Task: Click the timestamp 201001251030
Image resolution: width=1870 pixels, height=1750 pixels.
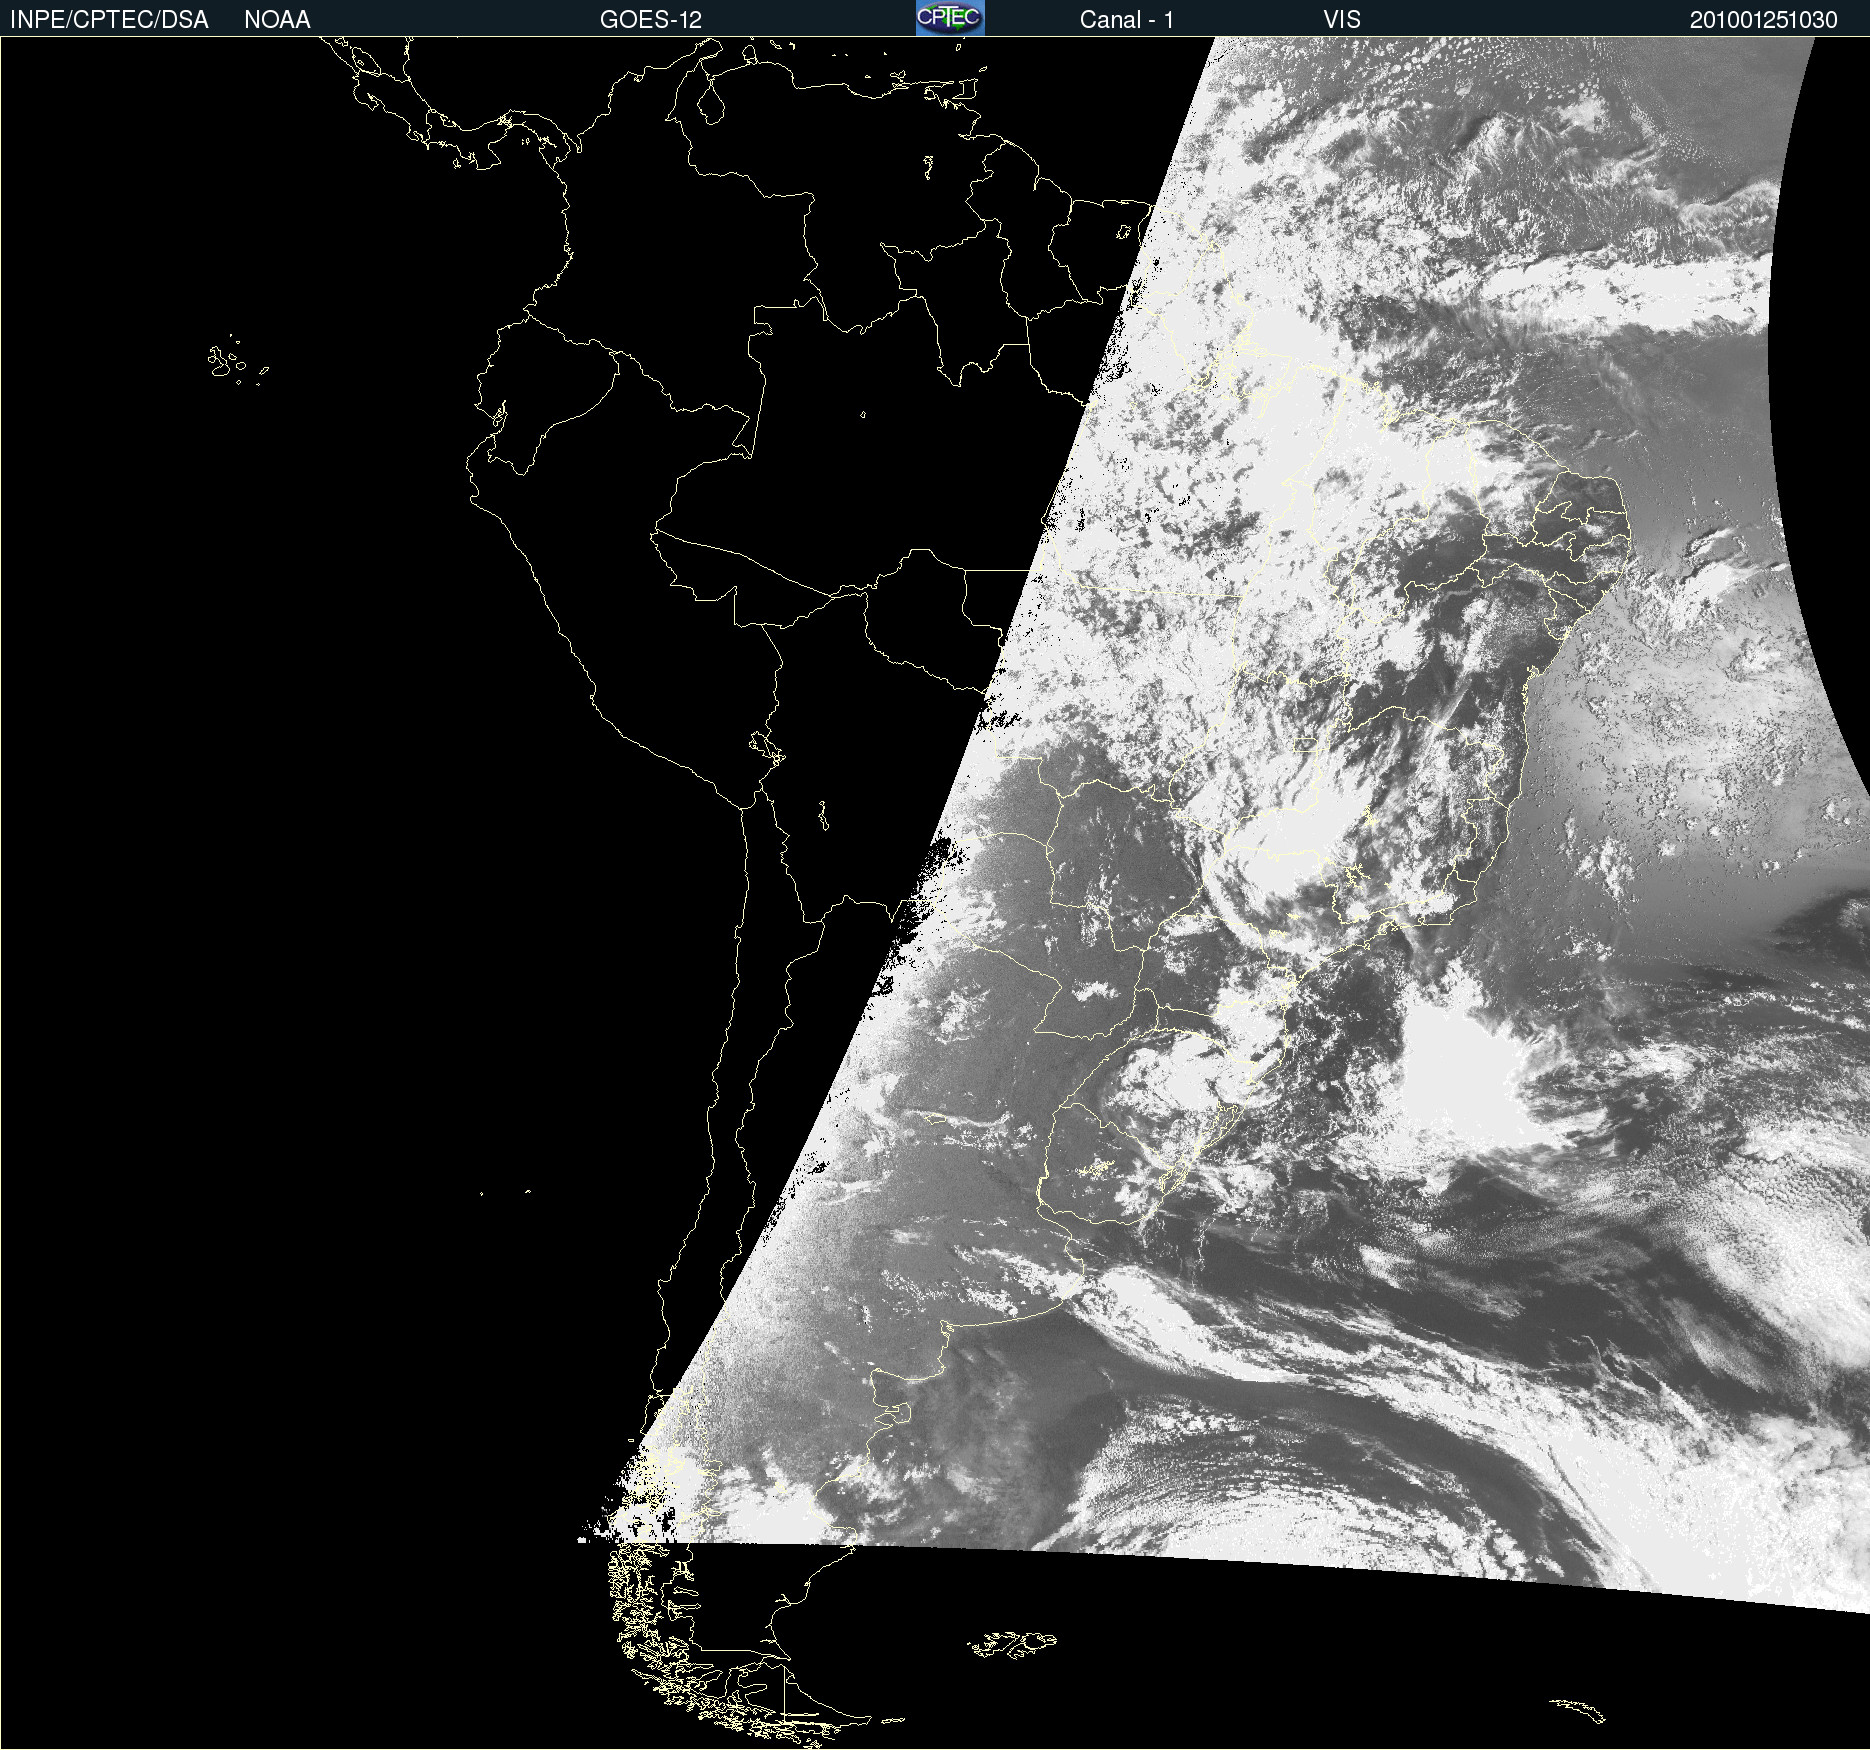Action: click(1764, 20)
